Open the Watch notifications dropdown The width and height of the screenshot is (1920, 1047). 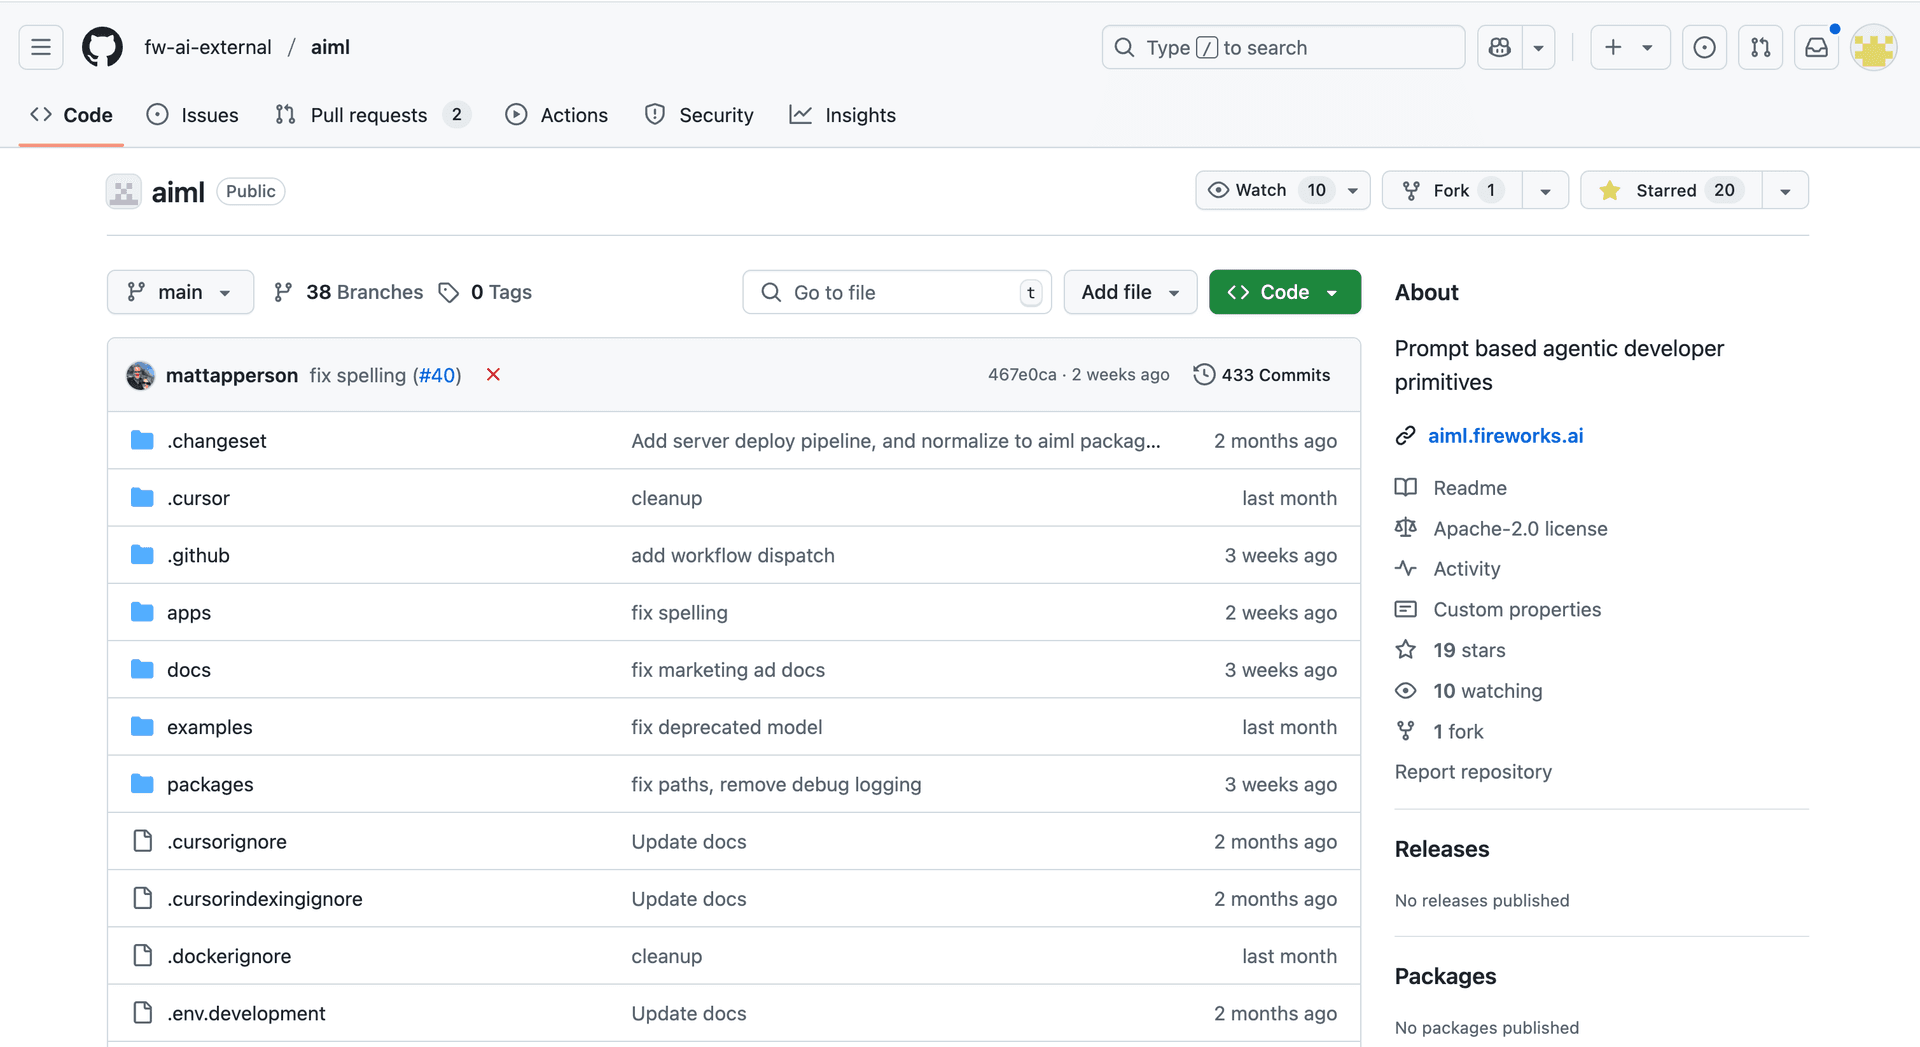click(1282, 190)
